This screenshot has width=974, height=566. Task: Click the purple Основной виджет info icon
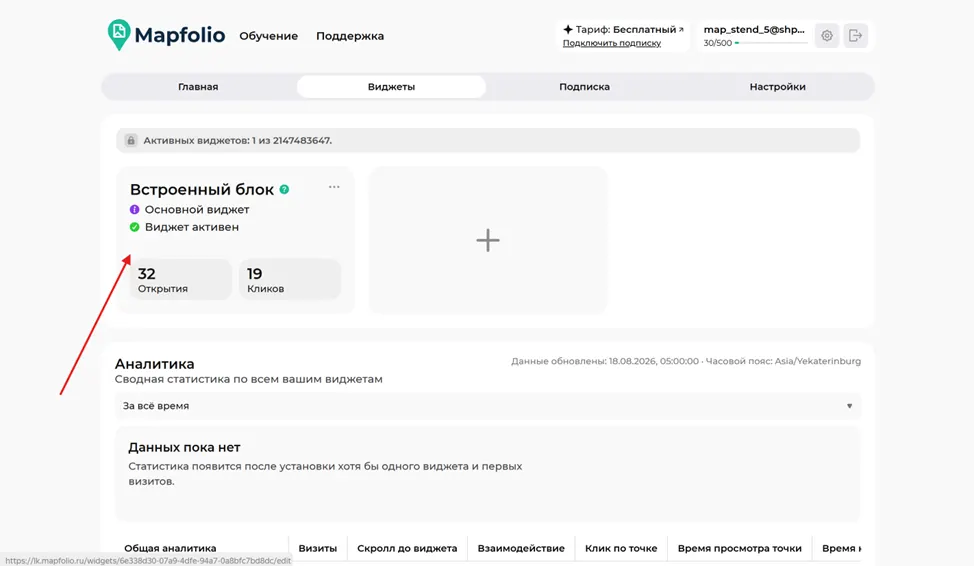point(134,209)
